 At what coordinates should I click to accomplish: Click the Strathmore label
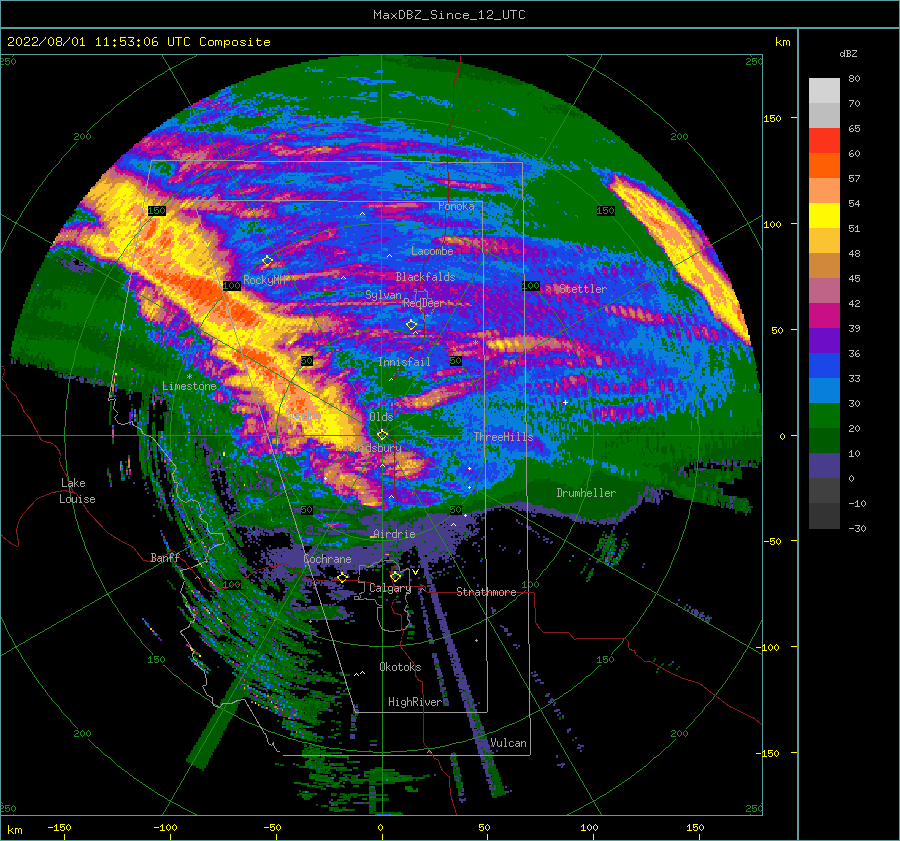pyautogui.click(x=486, y=592)
